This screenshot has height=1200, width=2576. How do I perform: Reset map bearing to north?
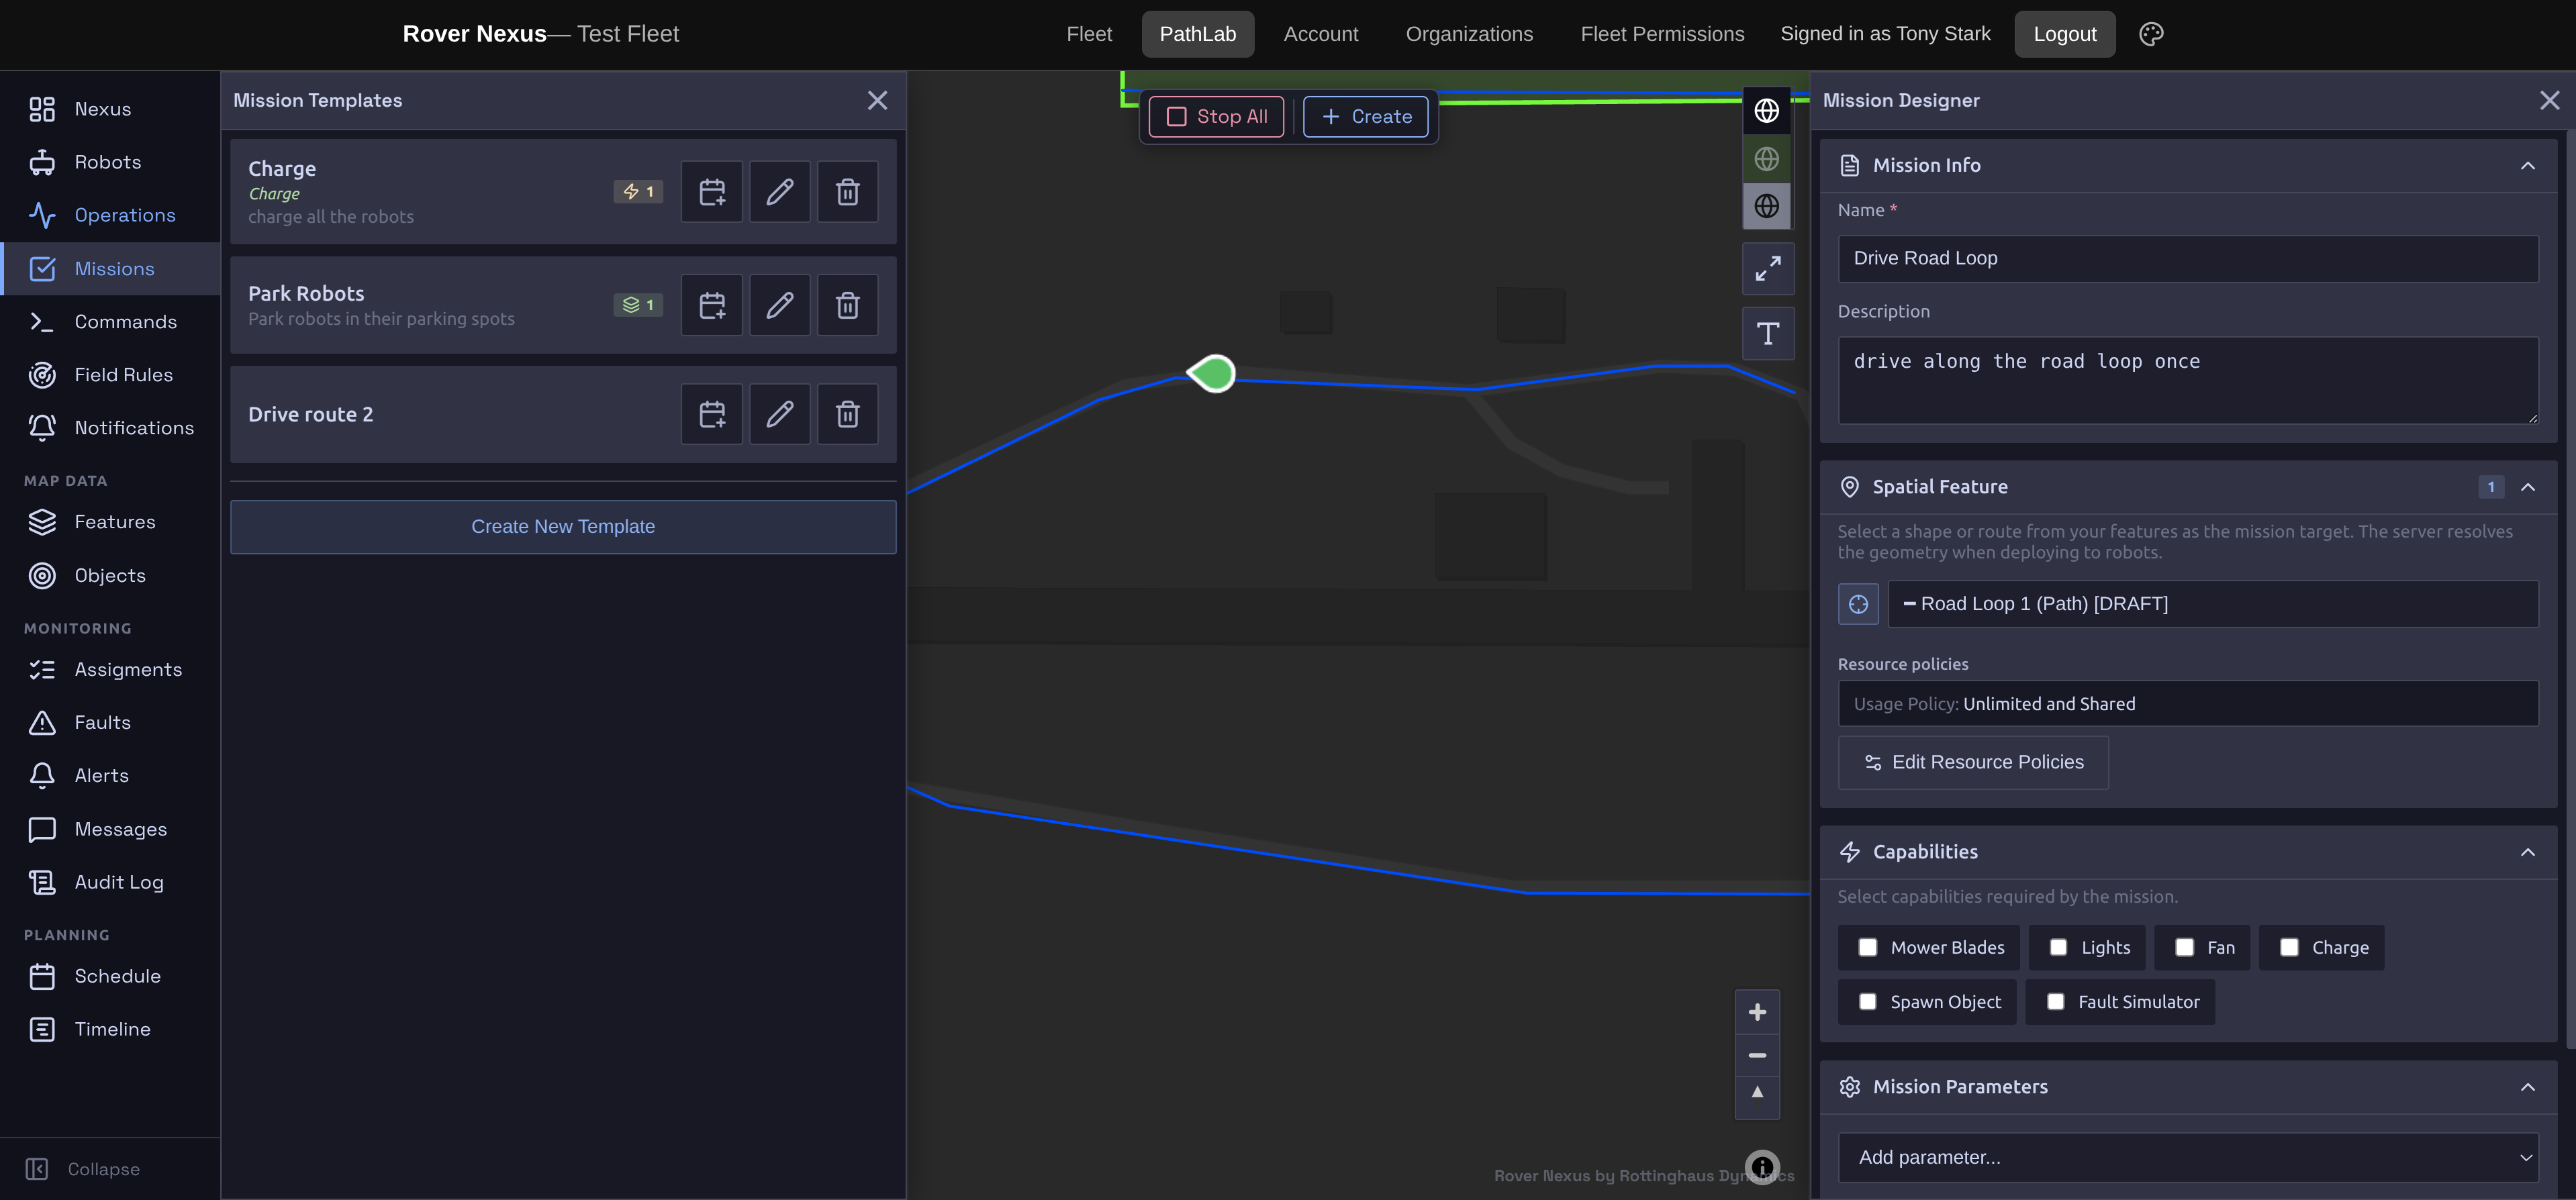point(1757,1097)
